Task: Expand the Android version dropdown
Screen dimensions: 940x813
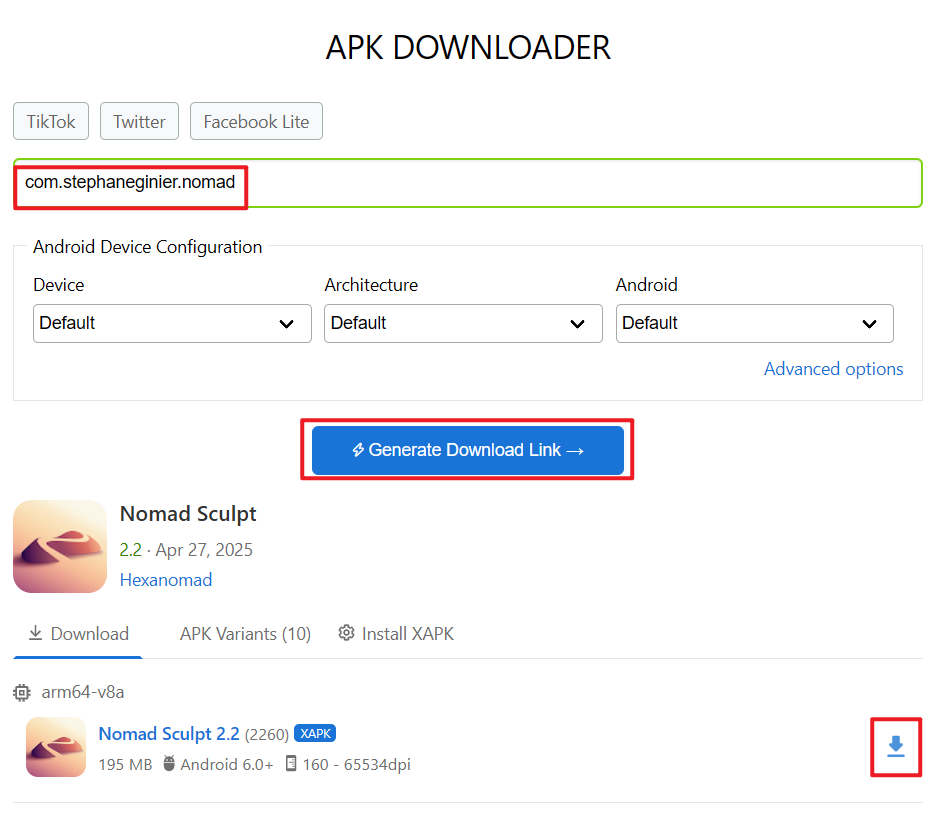Action: point(755,323)
